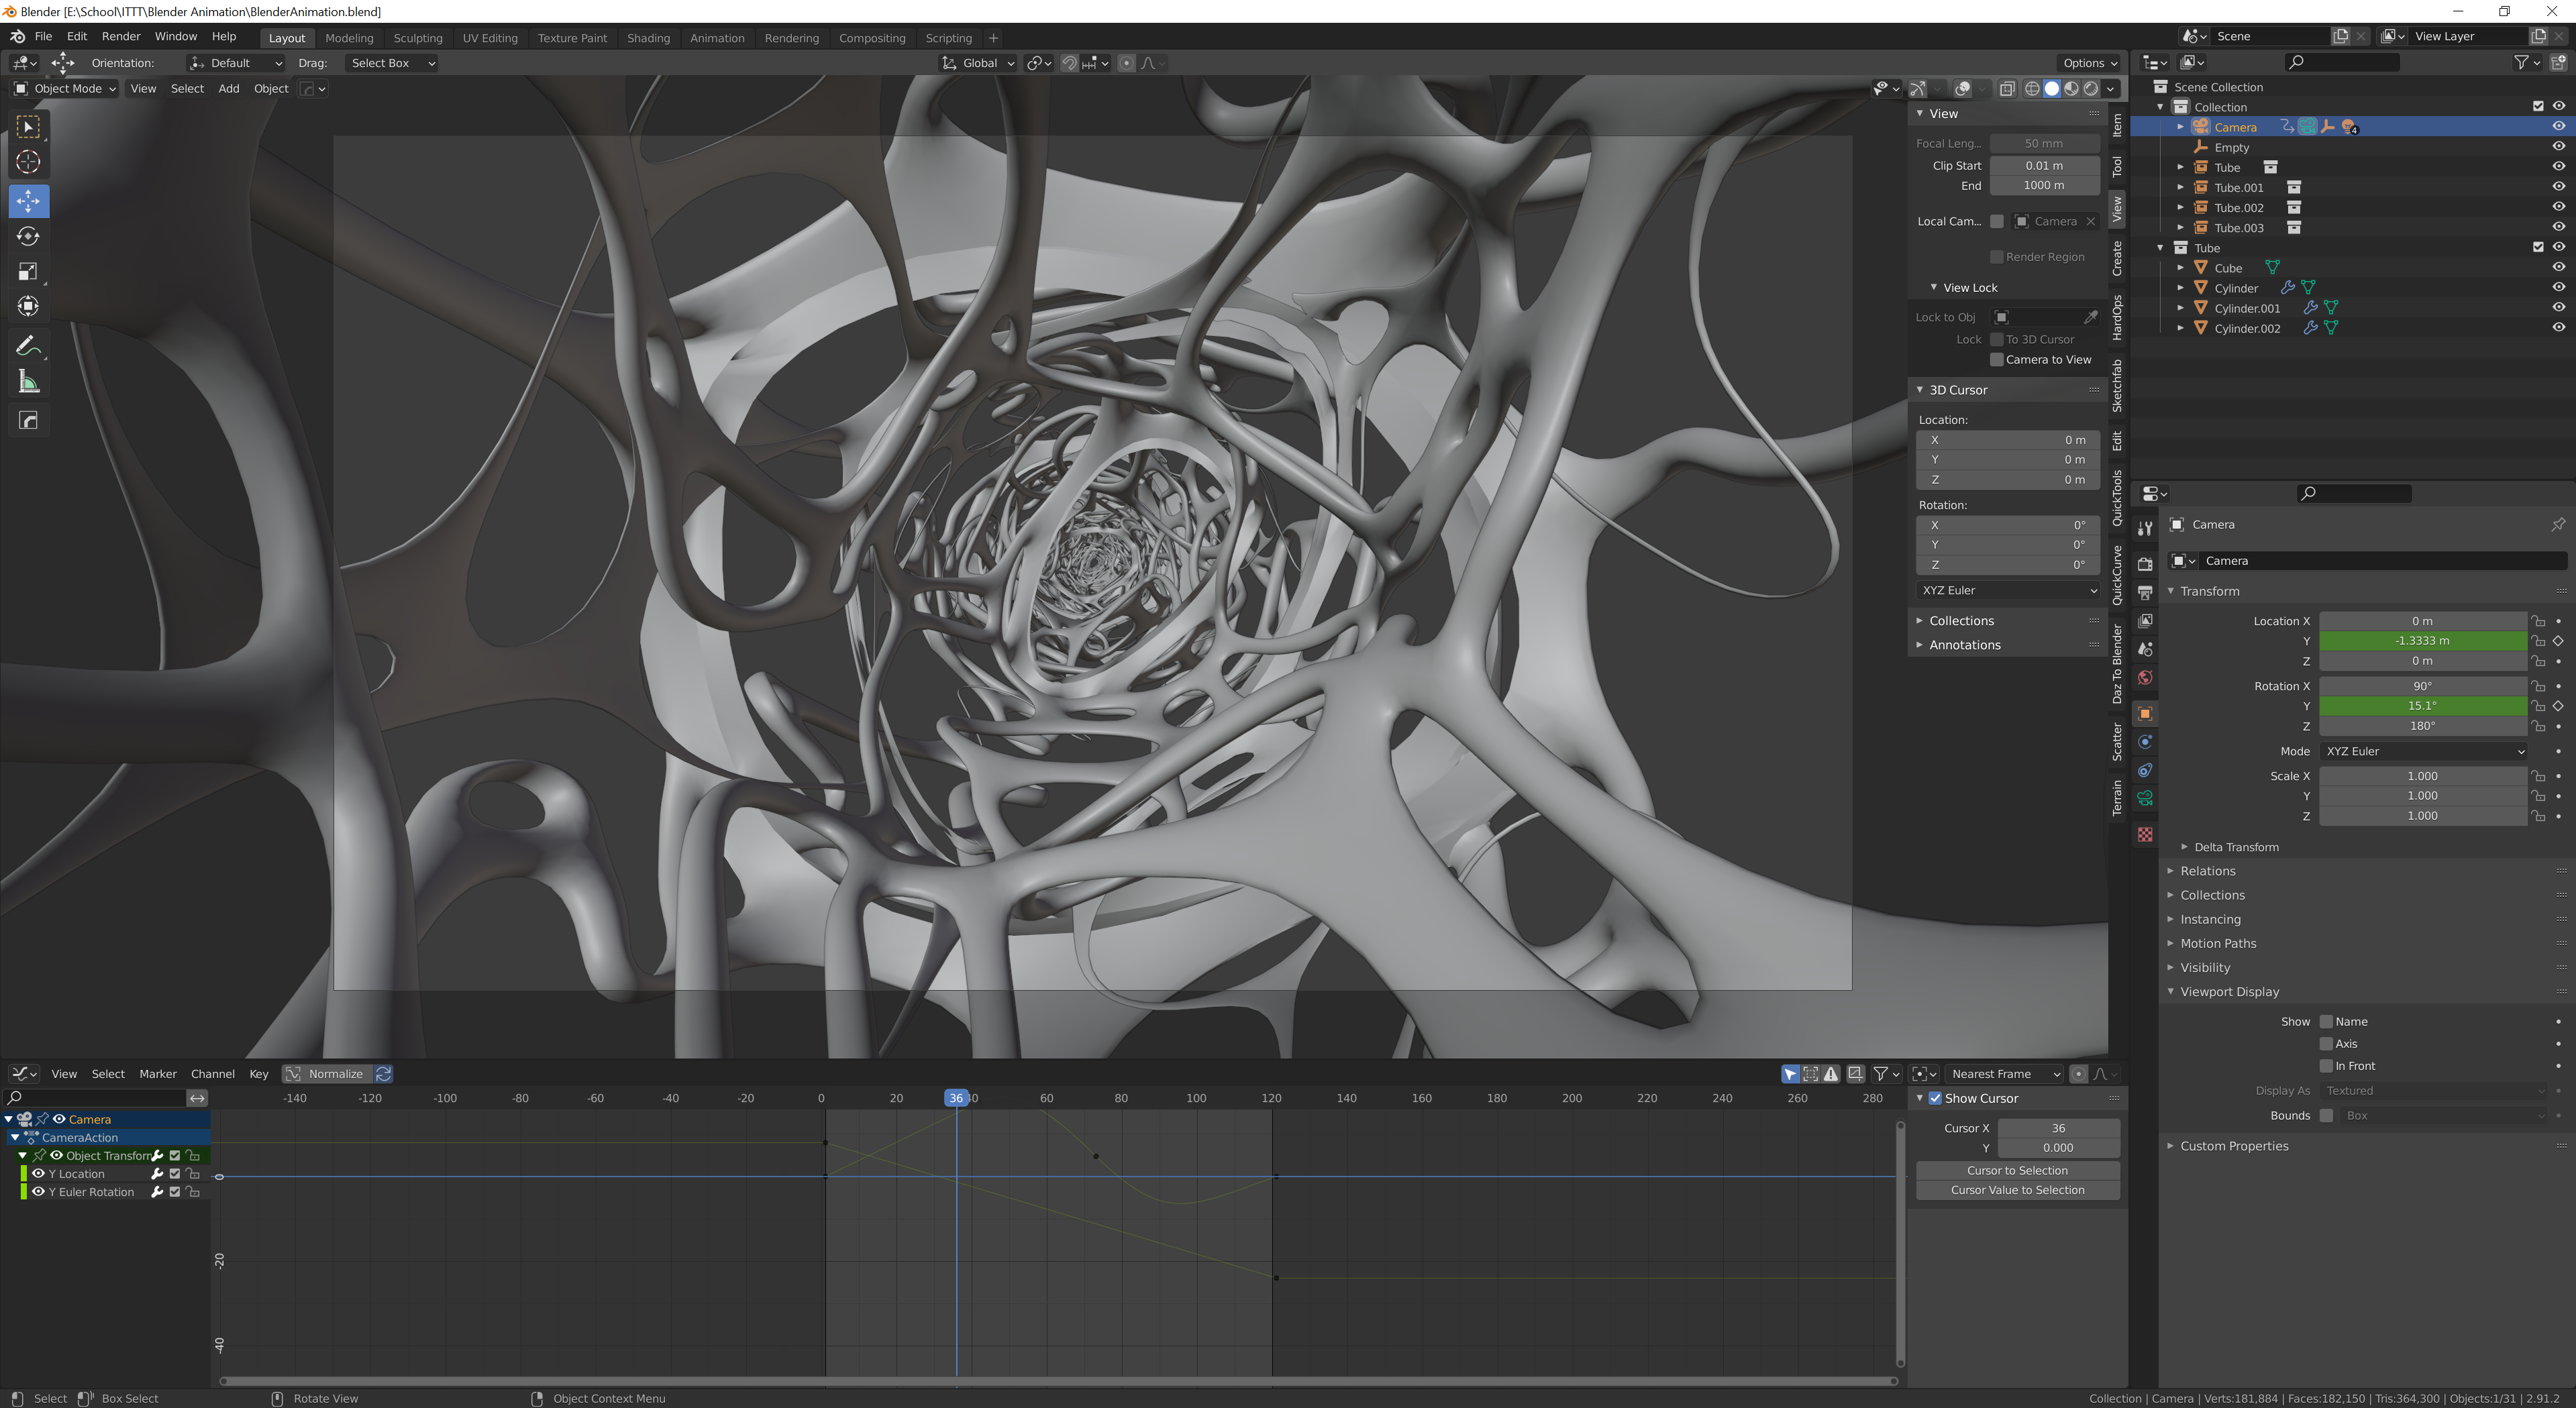Viewport: 2576px width, 1408px height.
Task: Activate the Rotate tool
Action: coord(28,236)
